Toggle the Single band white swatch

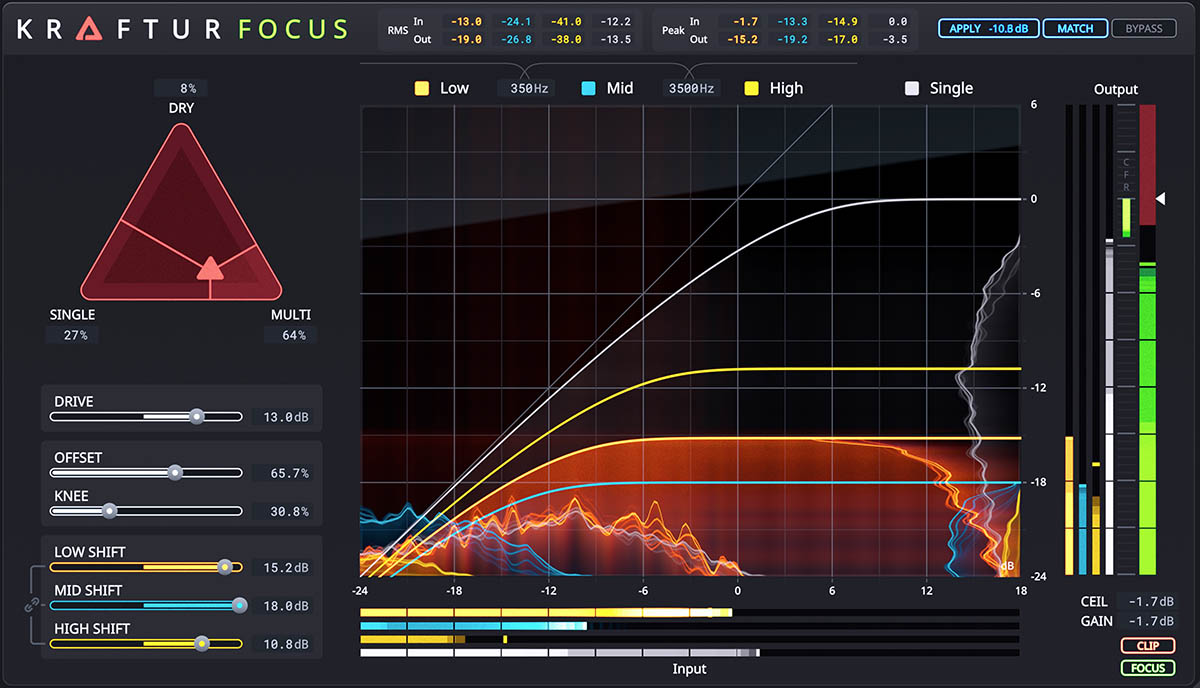click(x=911, y=88)
